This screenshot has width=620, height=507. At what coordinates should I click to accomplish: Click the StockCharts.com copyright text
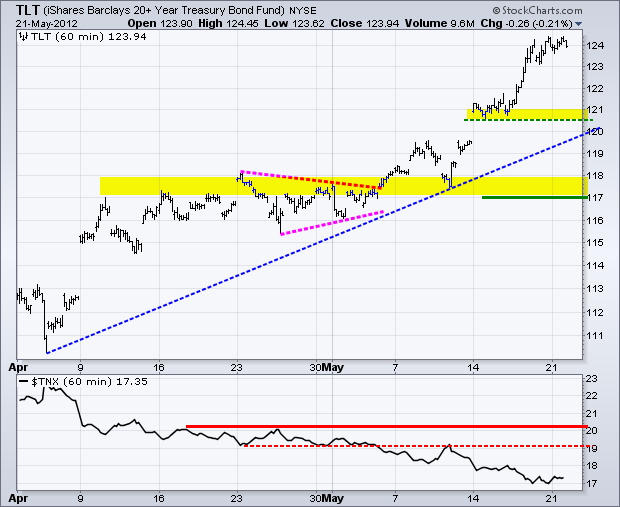click(x=537, y=11)
